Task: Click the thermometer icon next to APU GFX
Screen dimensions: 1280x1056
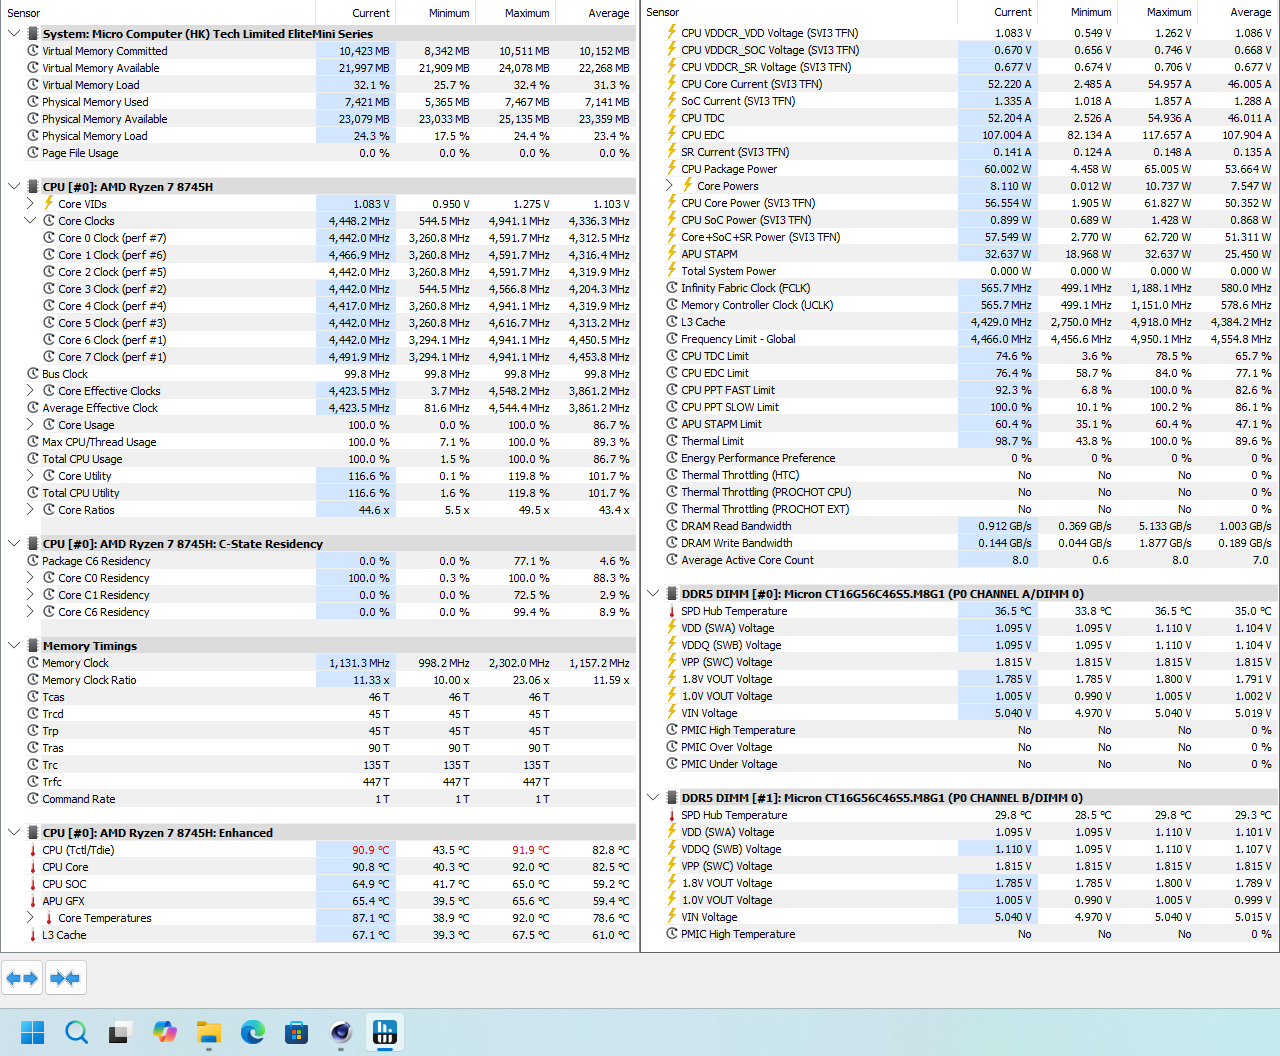Action: point(33,901)
